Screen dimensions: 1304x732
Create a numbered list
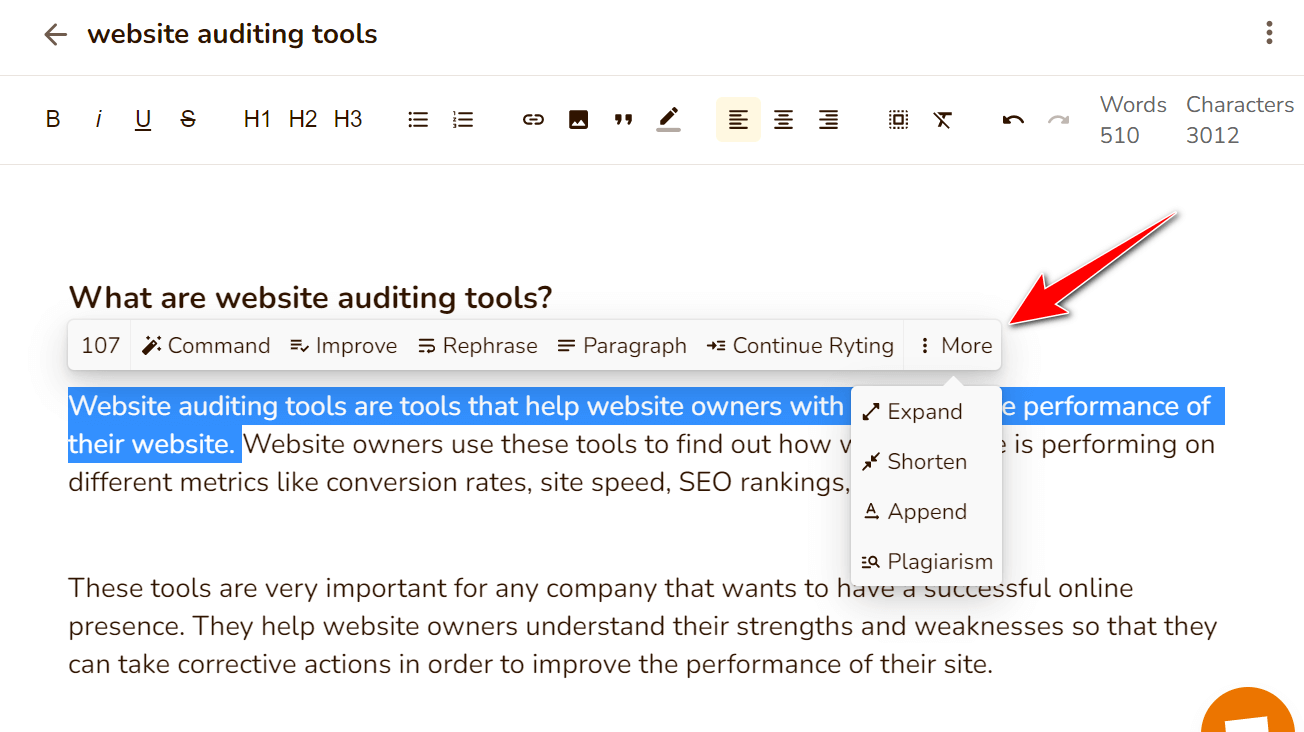point(462,119)
